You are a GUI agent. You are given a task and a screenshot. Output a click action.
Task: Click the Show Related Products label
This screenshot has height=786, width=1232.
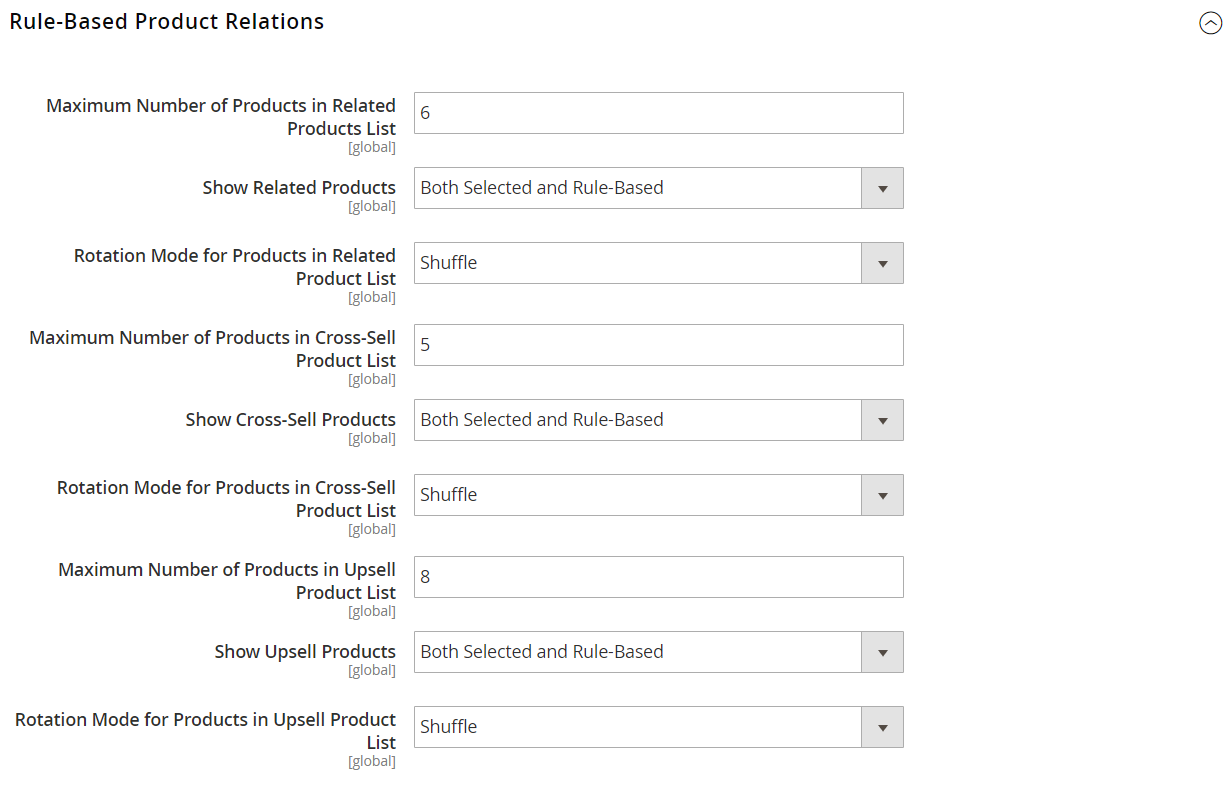(x=299, y=188)
